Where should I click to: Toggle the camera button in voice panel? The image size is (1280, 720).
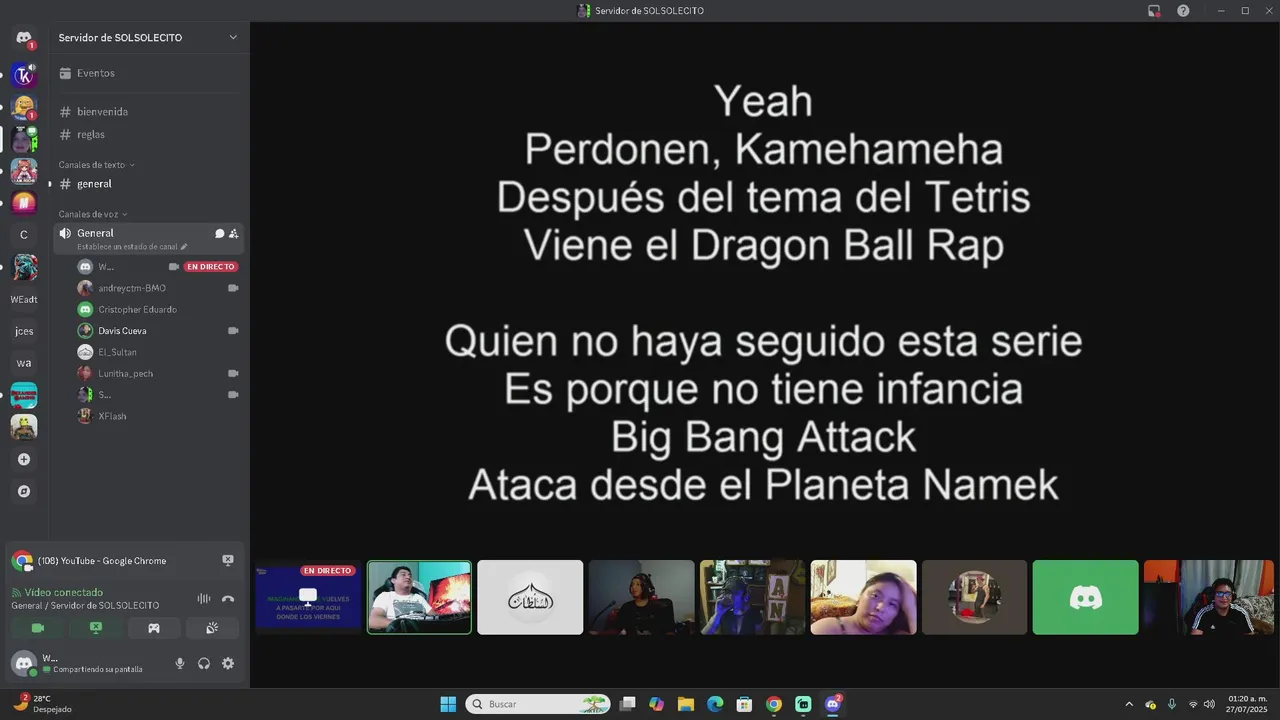(x=38, y=628)
